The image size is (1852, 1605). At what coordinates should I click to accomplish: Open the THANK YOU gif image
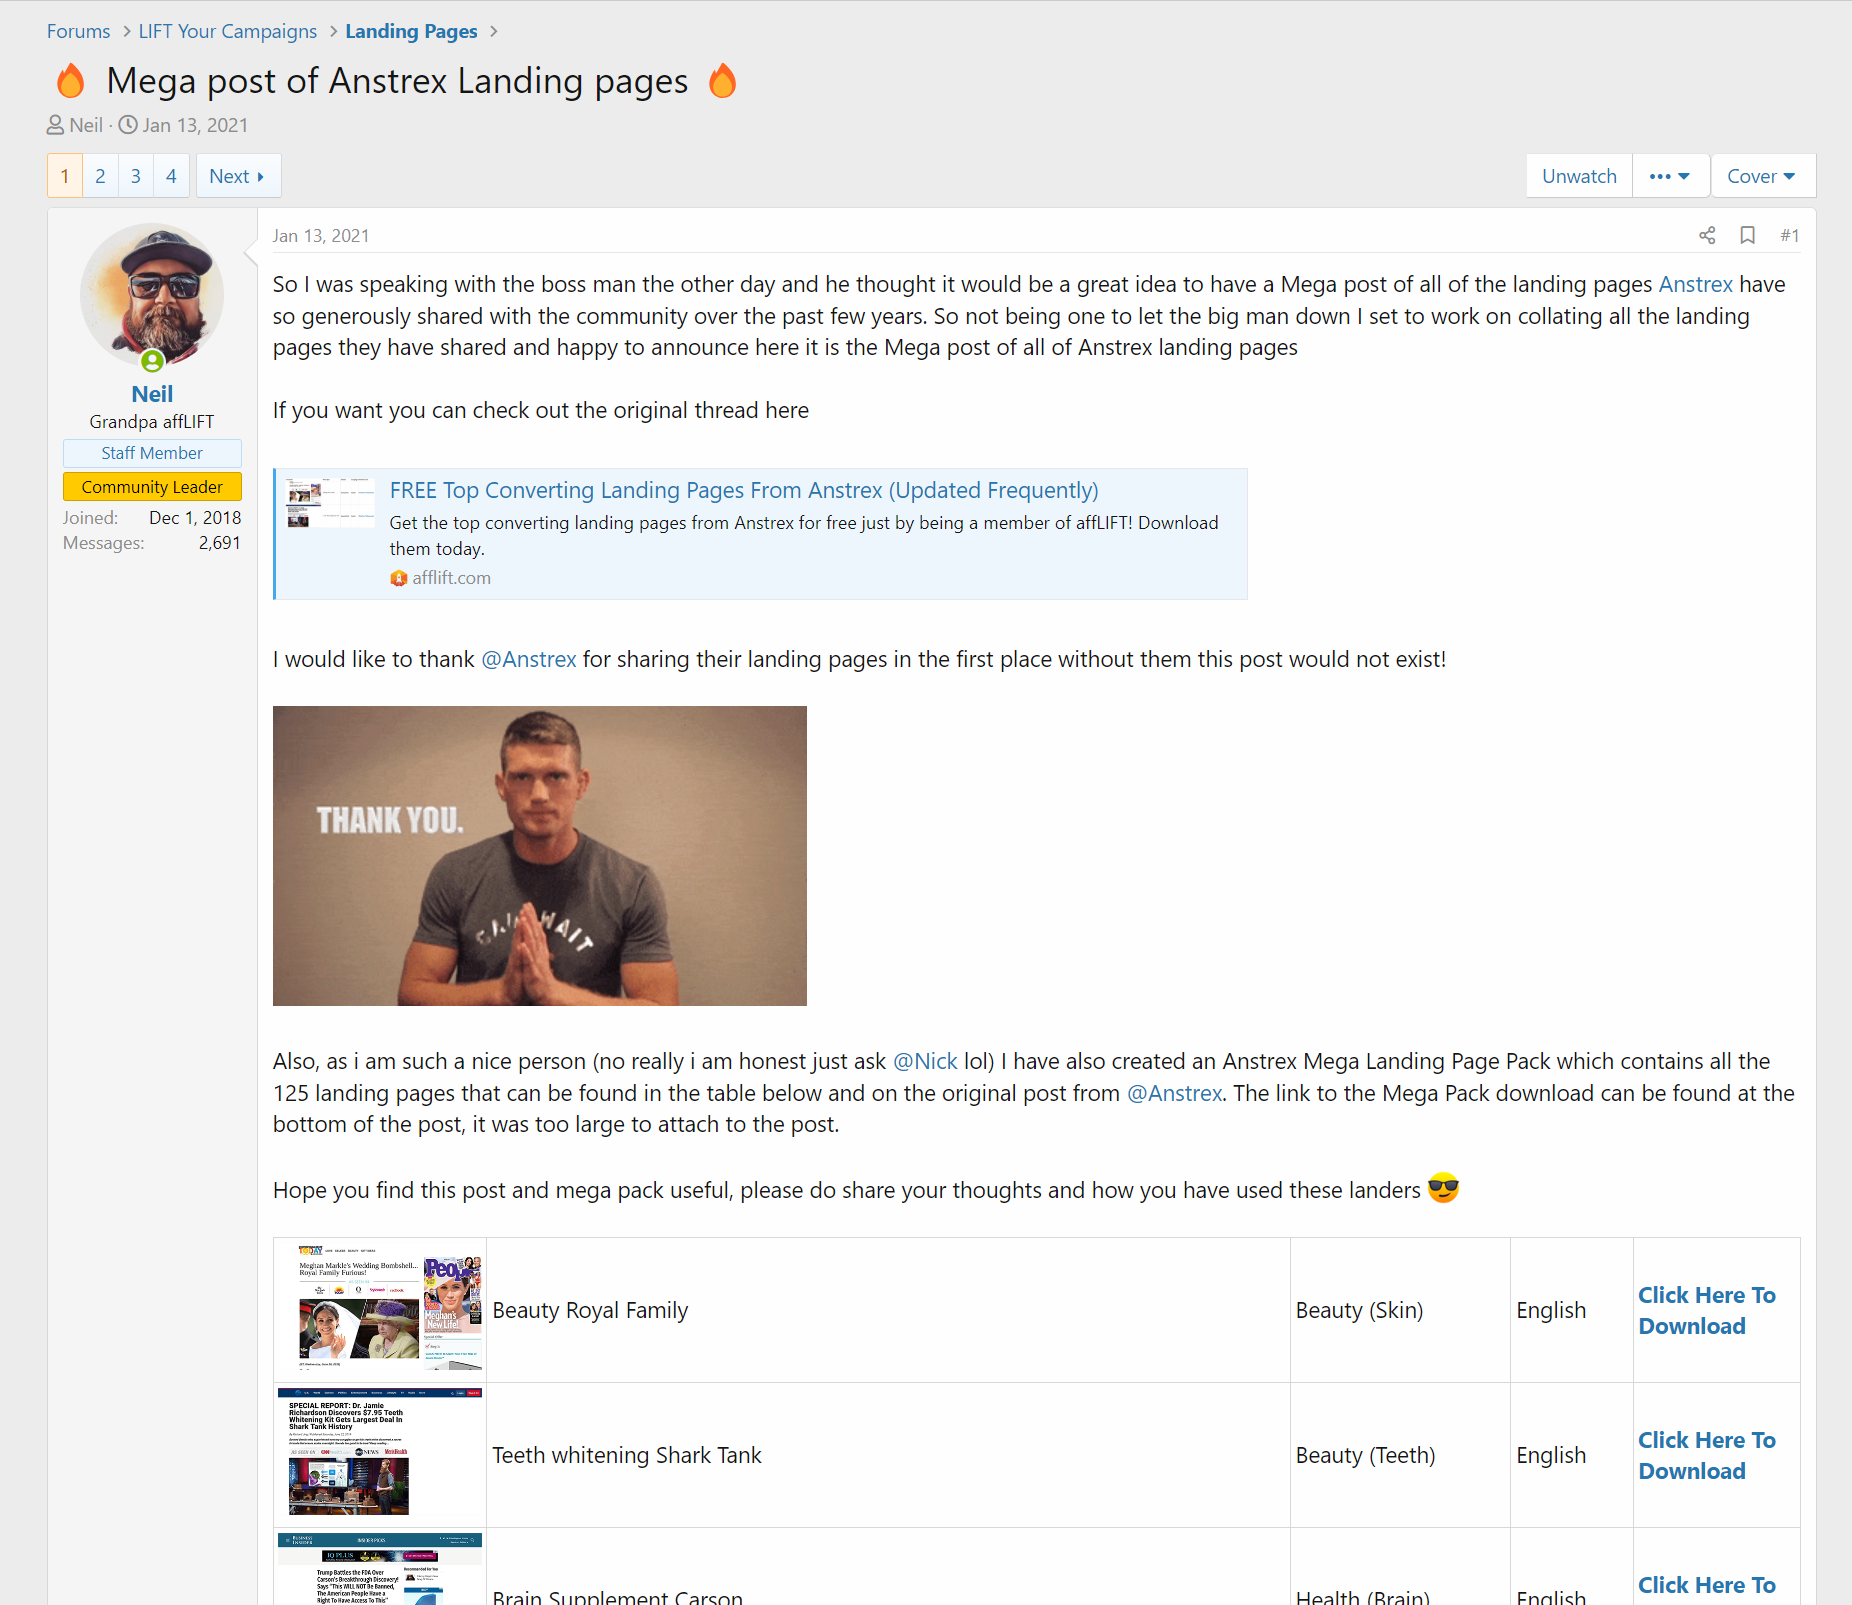tap(540, 856)
